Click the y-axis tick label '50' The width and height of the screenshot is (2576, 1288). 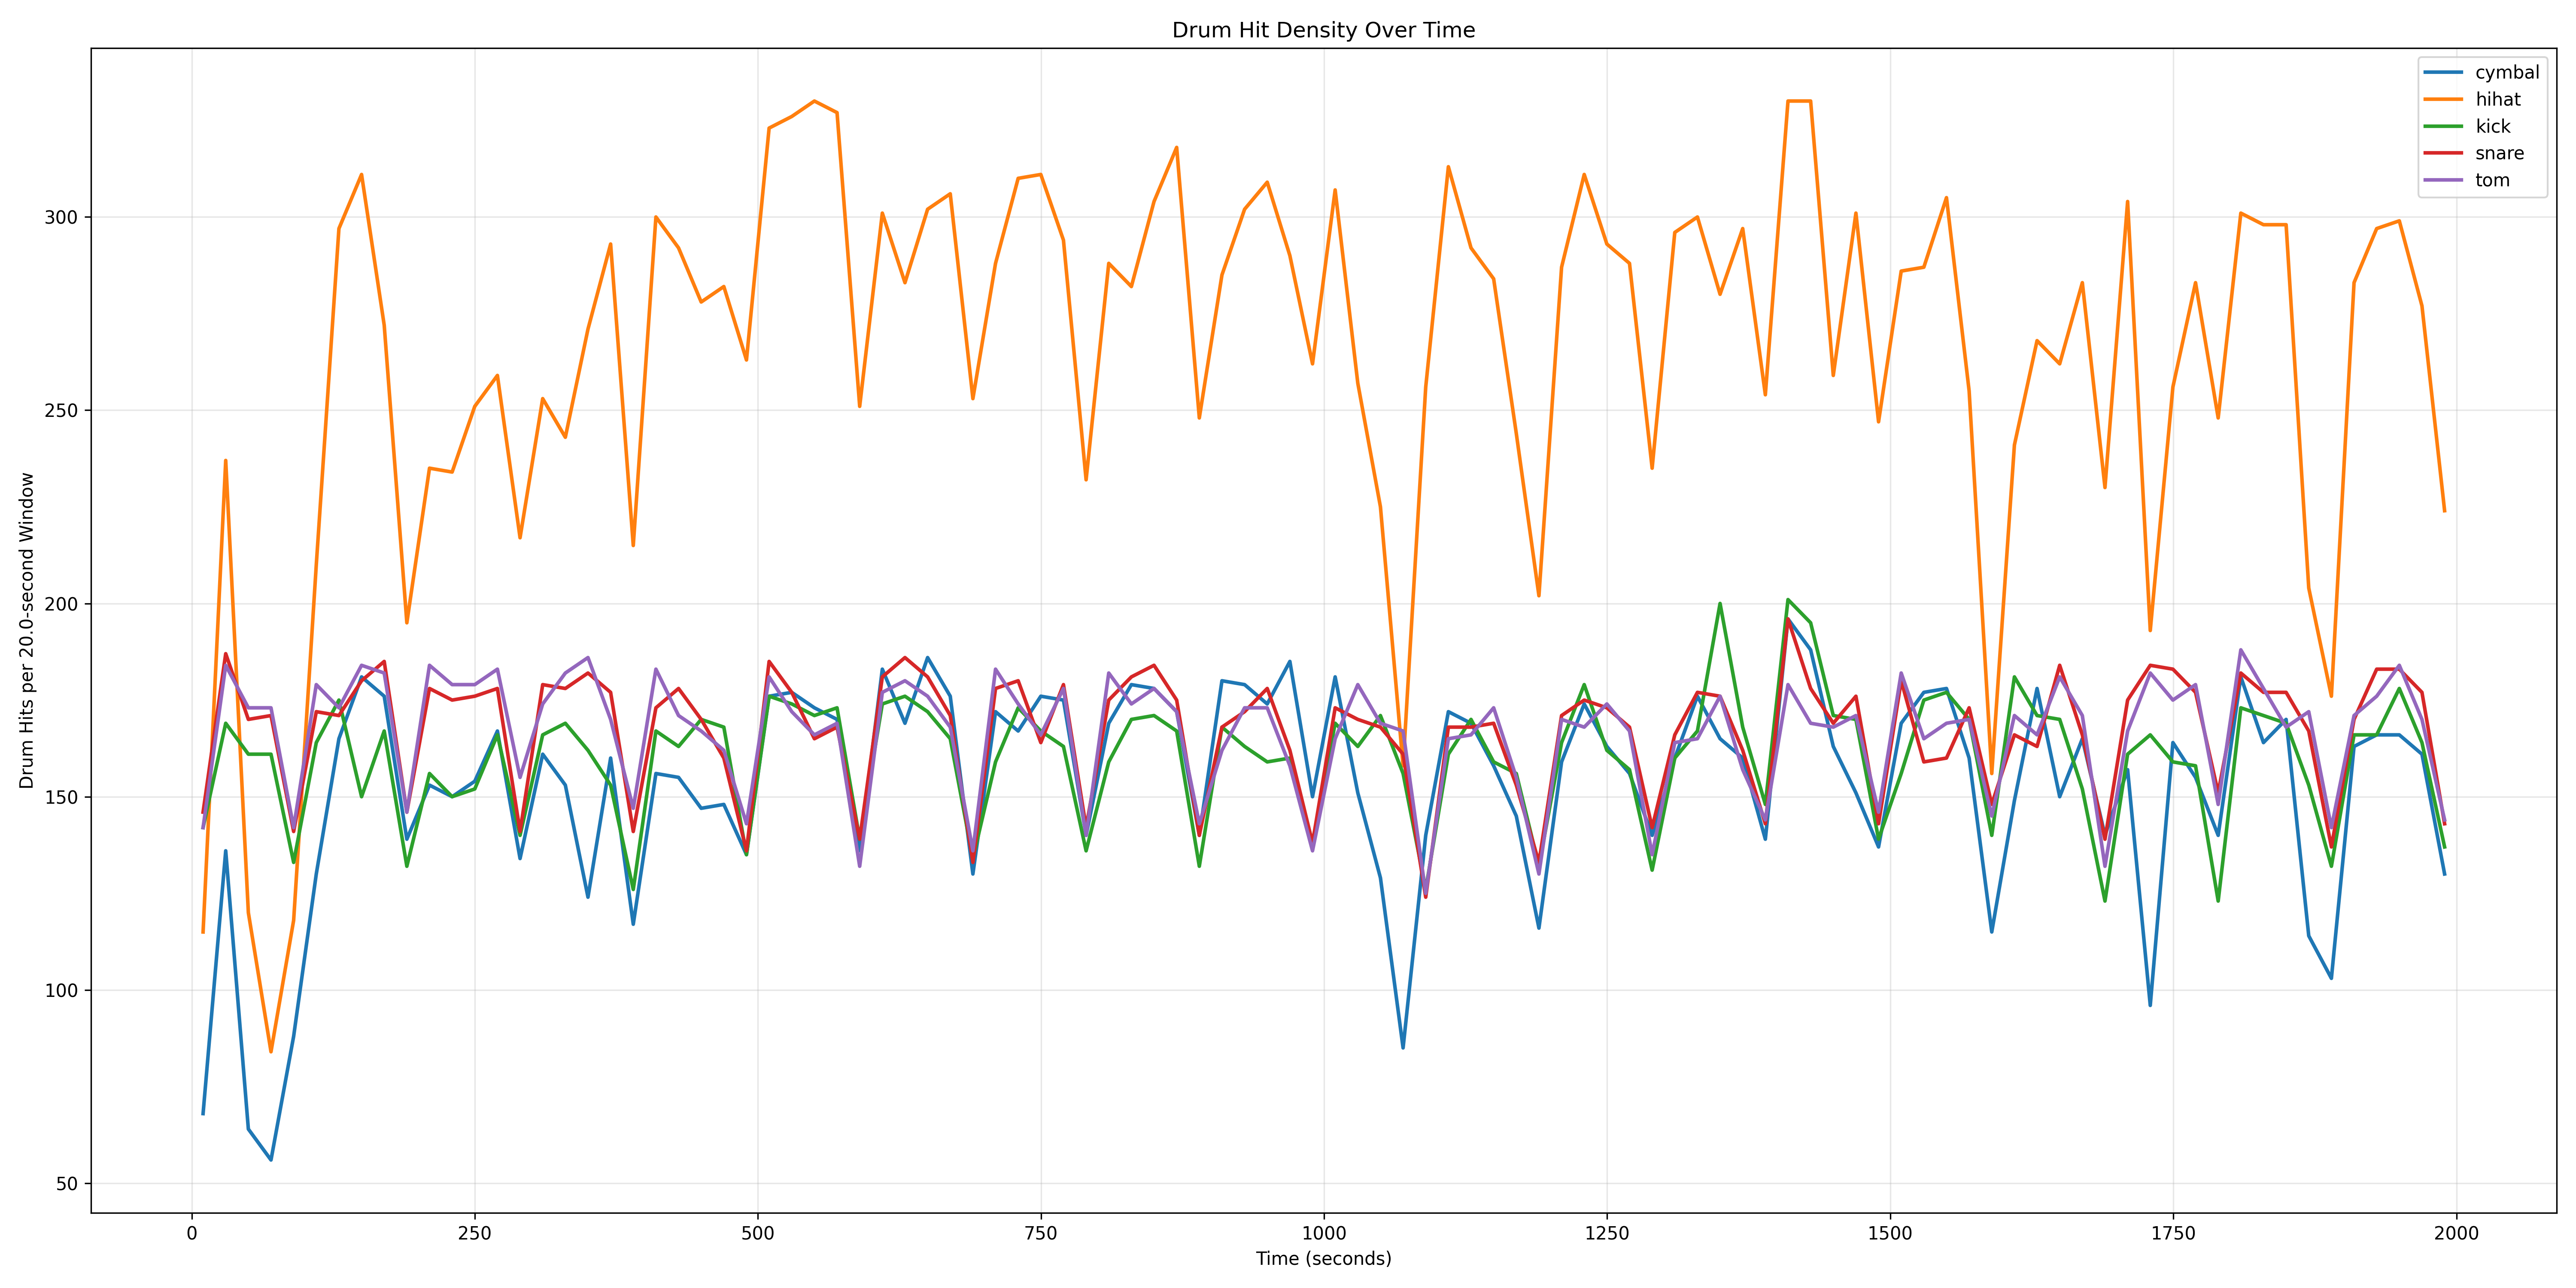point(66,1184)
